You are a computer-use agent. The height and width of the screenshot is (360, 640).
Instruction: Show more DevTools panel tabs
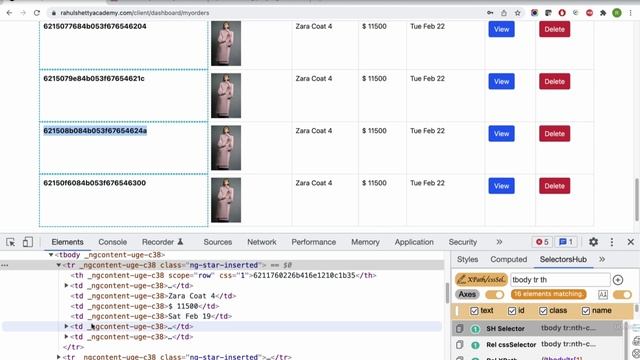pos(499,242)
